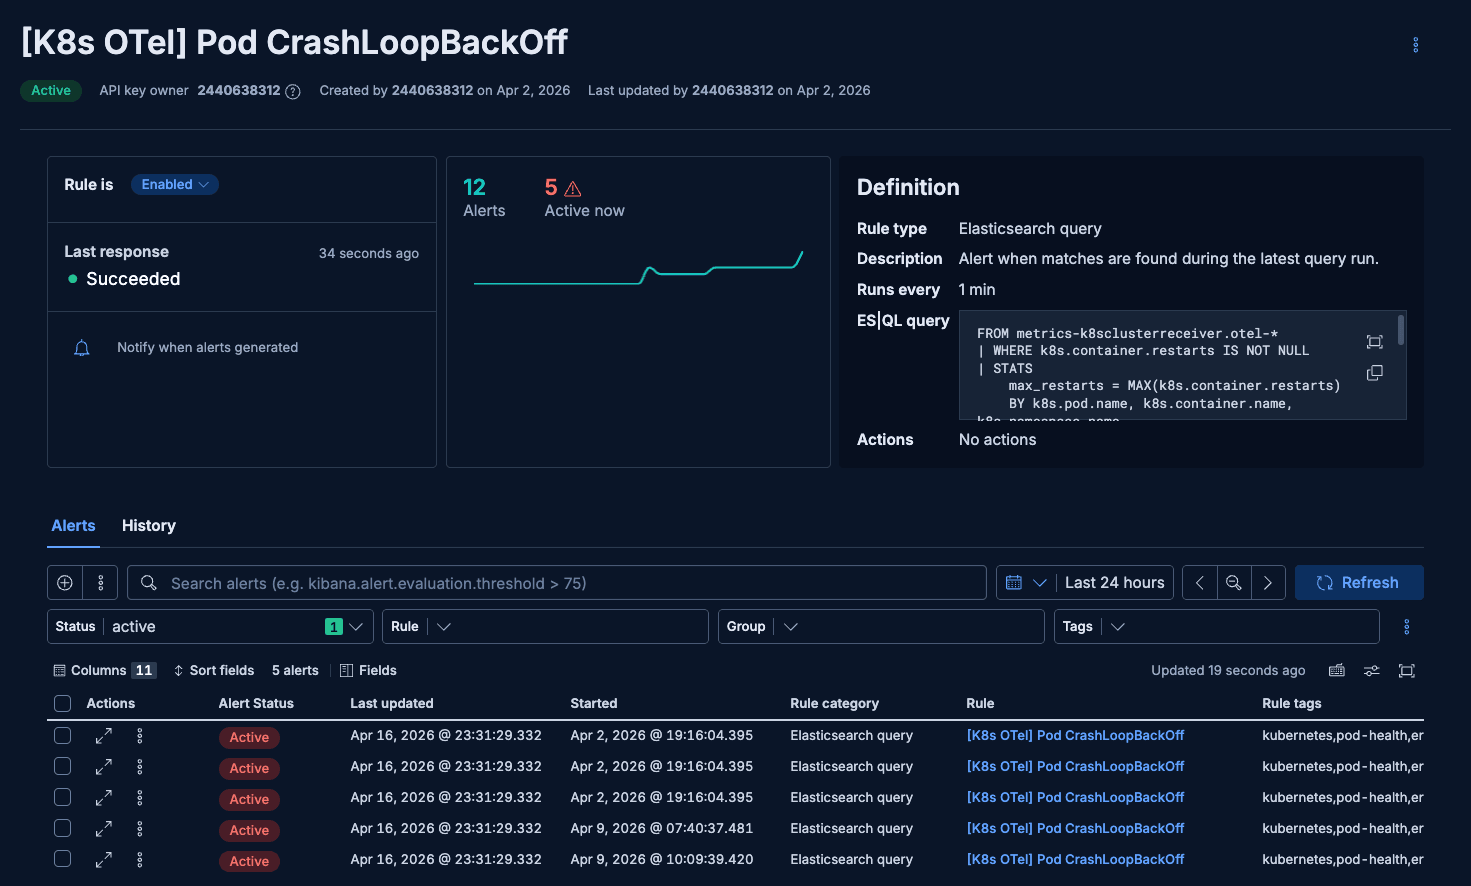Open the rule actions kebab menu top right
1471x886 pixels.
pyautogui.click(x=1415, y=44)
